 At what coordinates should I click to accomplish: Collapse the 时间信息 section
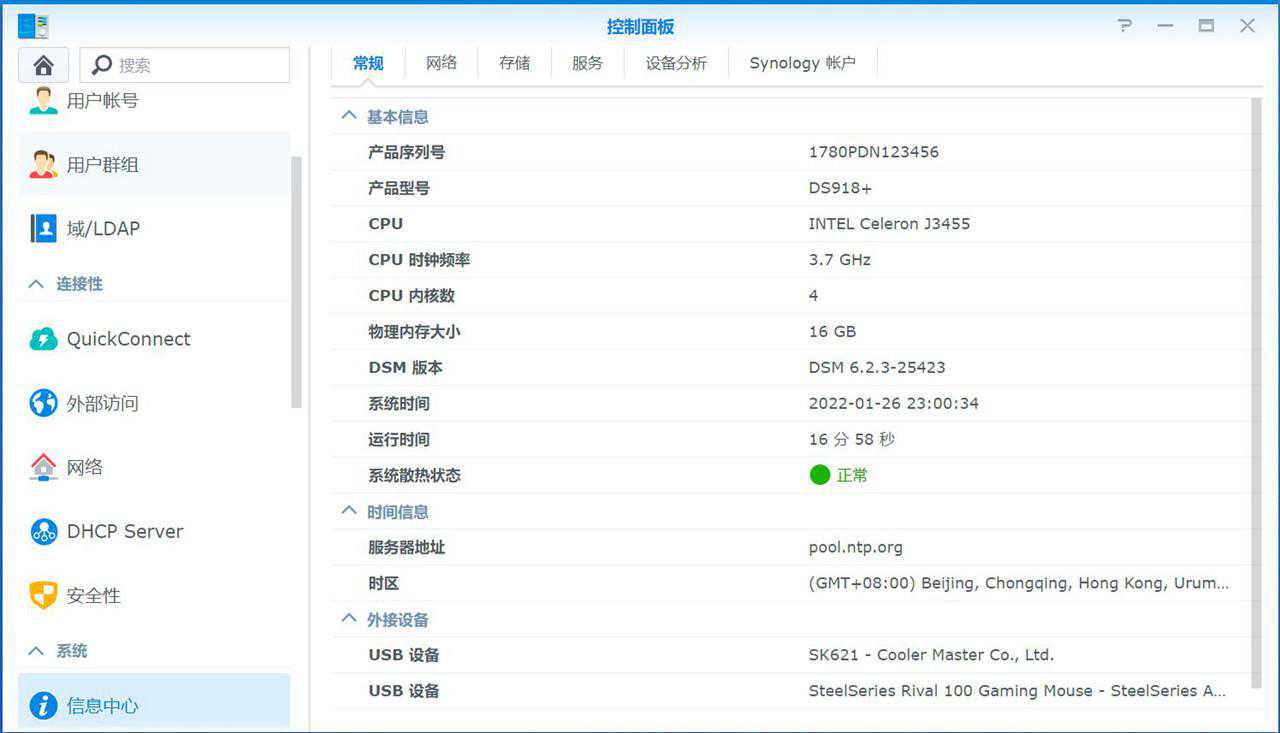tap(349, 511)
